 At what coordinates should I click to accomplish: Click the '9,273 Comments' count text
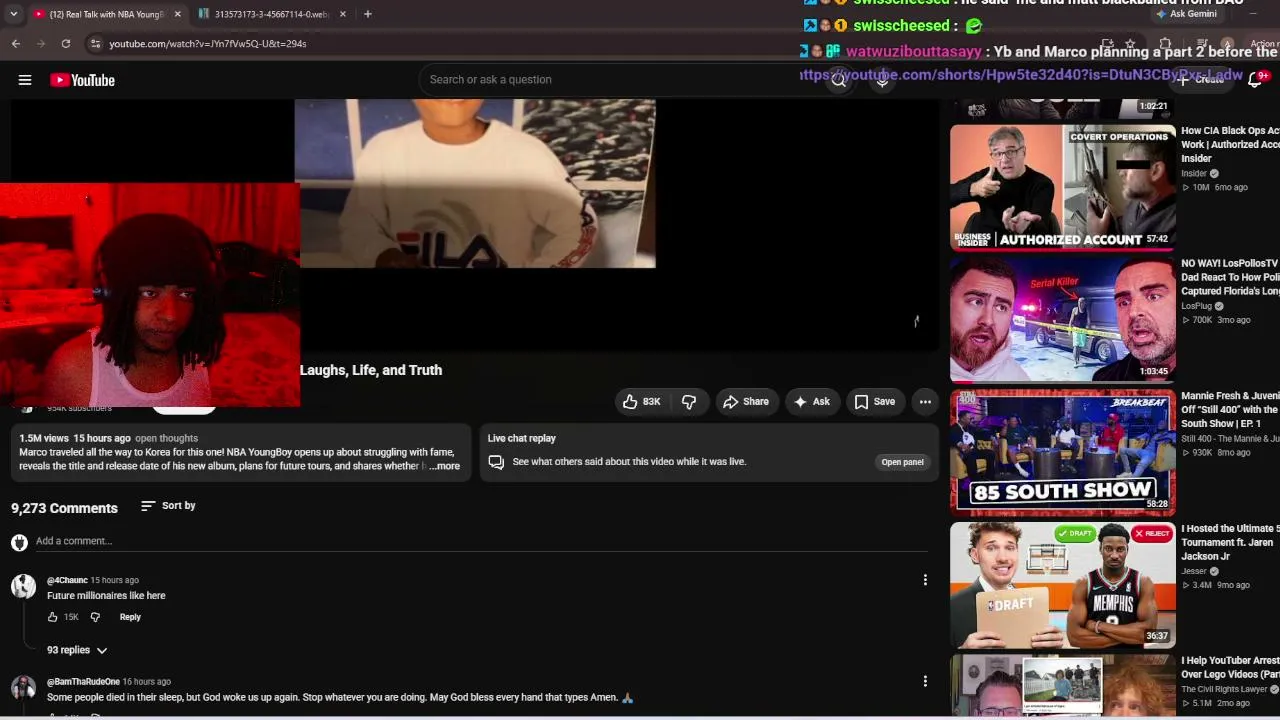coord(64,508)
